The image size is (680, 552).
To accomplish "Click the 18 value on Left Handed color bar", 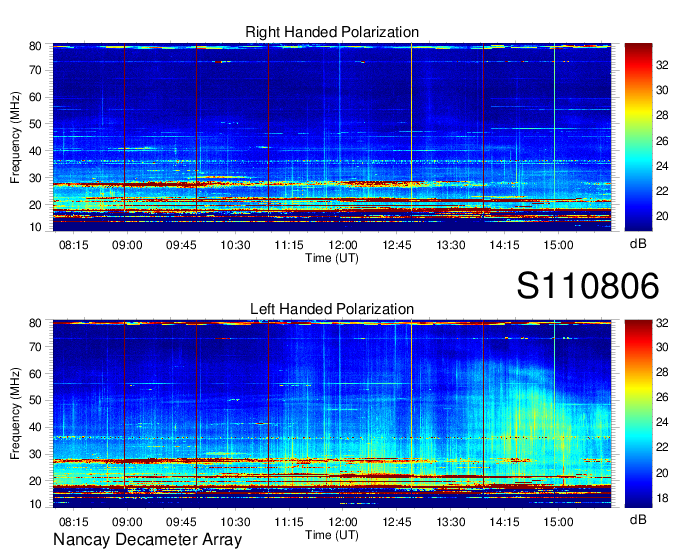I will pos(662,498).
